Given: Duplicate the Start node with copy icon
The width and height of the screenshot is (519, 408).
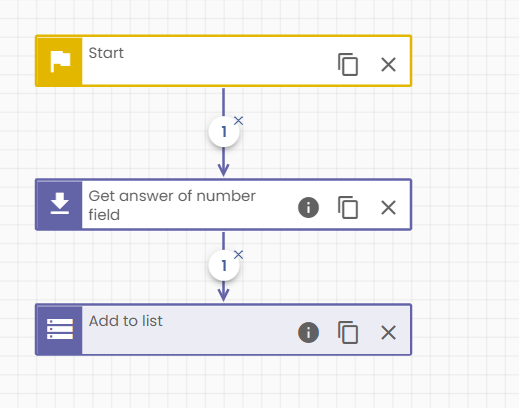Looking at the screenshot, I should 348,64.
